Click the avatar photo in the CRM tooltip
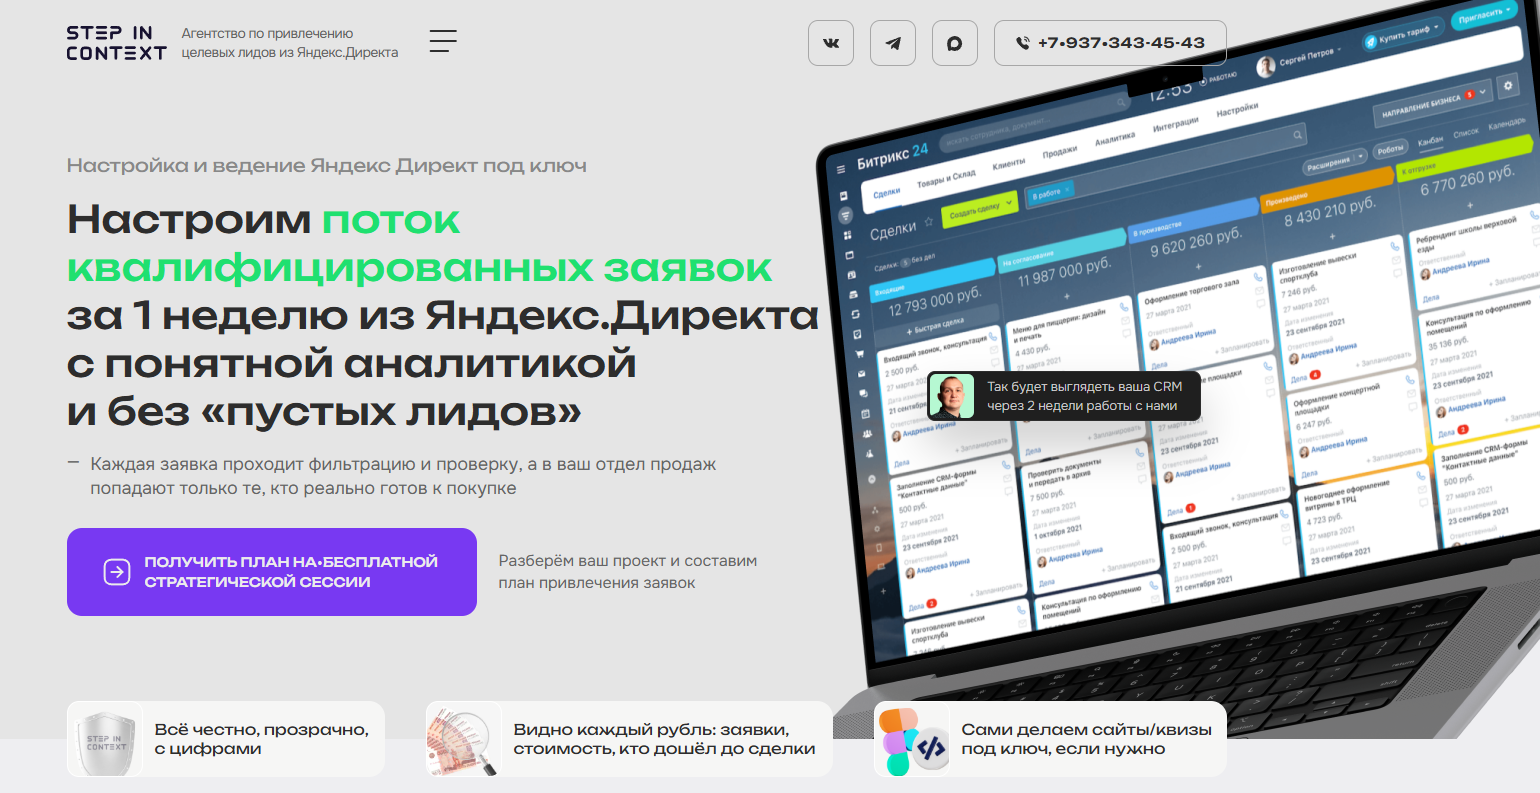Image resolution: width=1540 pixels, height=793 pixels. pos(951,396)
